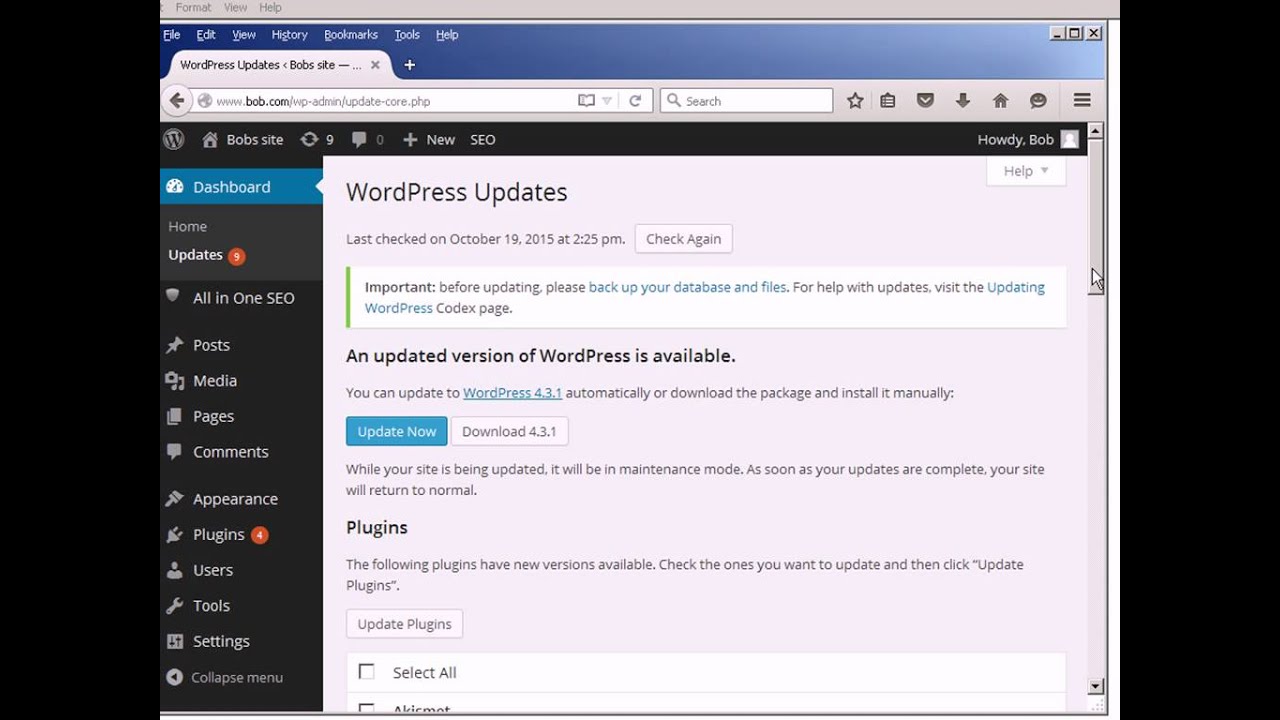The height and width of the screenshot is (720, 1280).
Task: Click the plus New icon in admin bar
Action: point(410,140)
